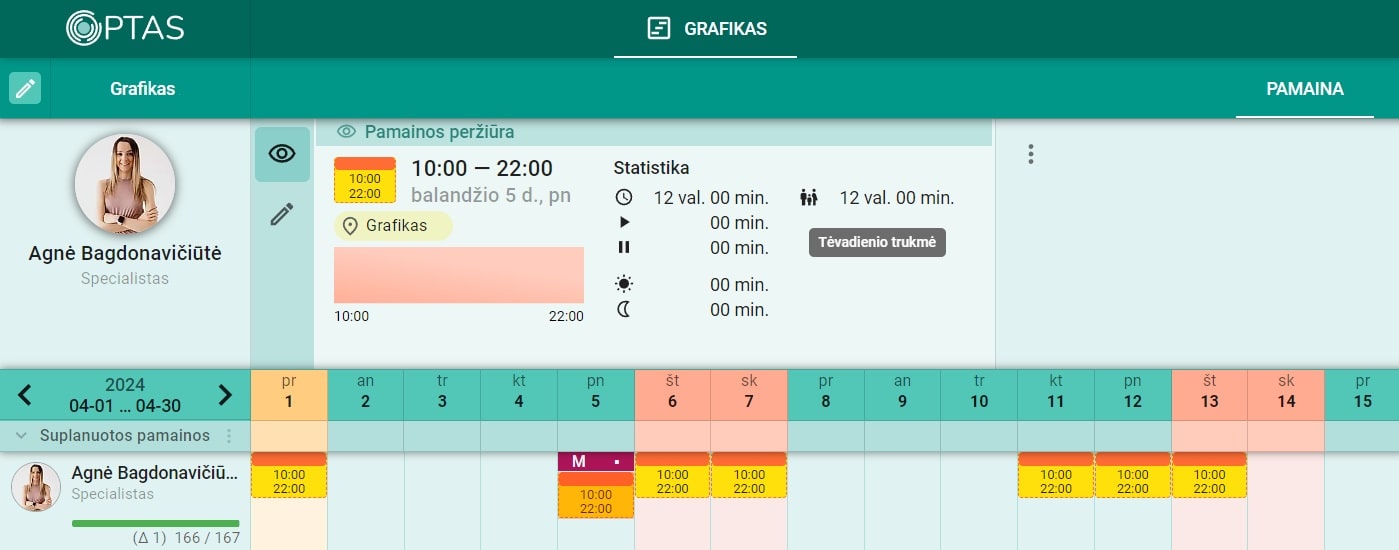Open the 2024 04-01 … 04-30 date range
Image resolution: width=1399 pixels, height=550 pixels.
tap(125, 395)
